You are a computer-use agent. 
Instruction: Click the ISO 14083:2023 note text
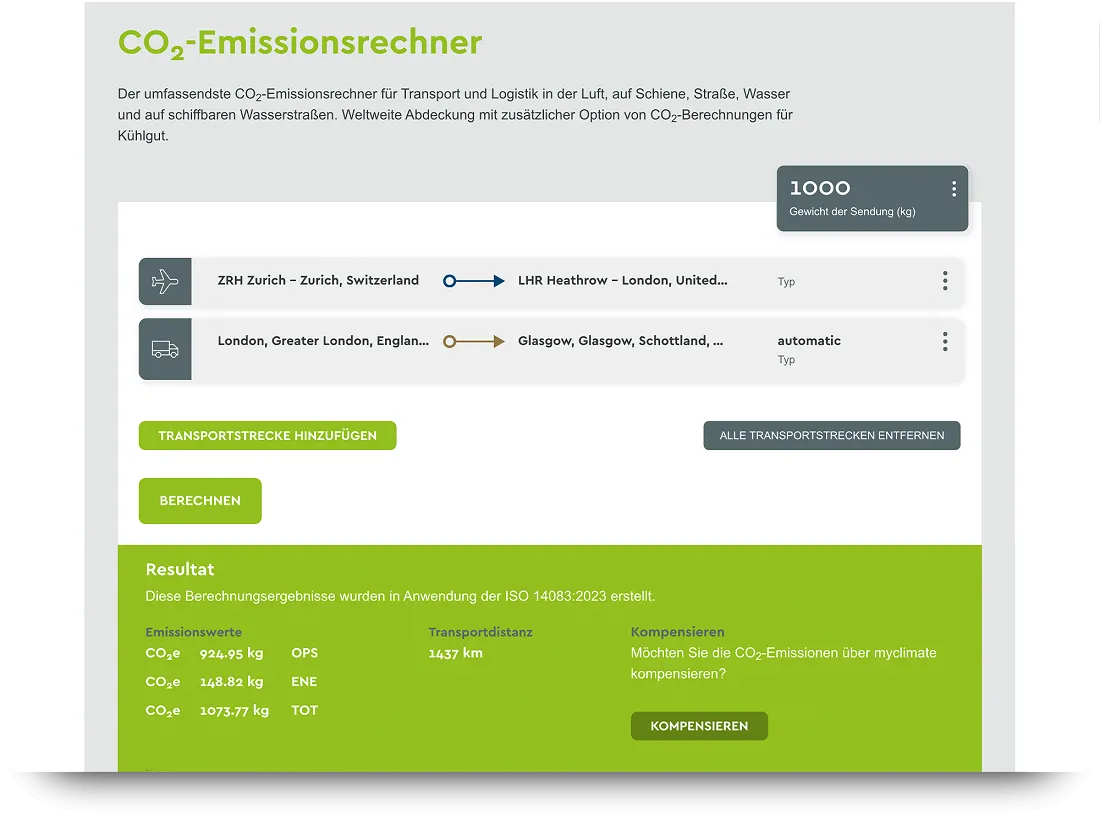[400, 596]
